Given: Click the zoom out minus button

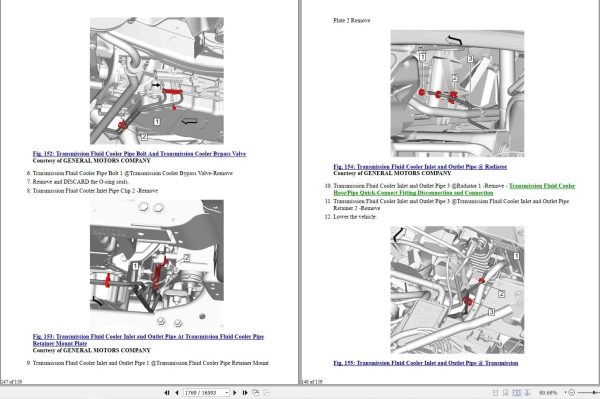Looking at the screenshot, I should pyautogui.click(x=572, y=392).
